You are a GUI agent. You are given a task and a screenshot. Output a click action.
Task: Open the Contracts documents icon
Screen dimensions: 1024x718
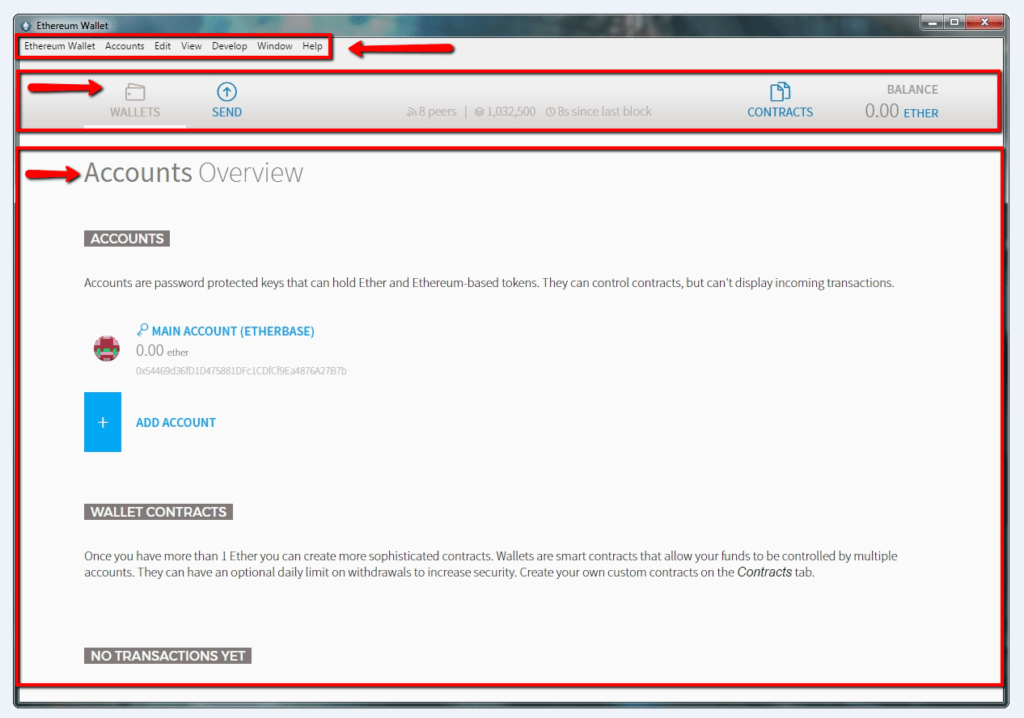pos(780,91)
